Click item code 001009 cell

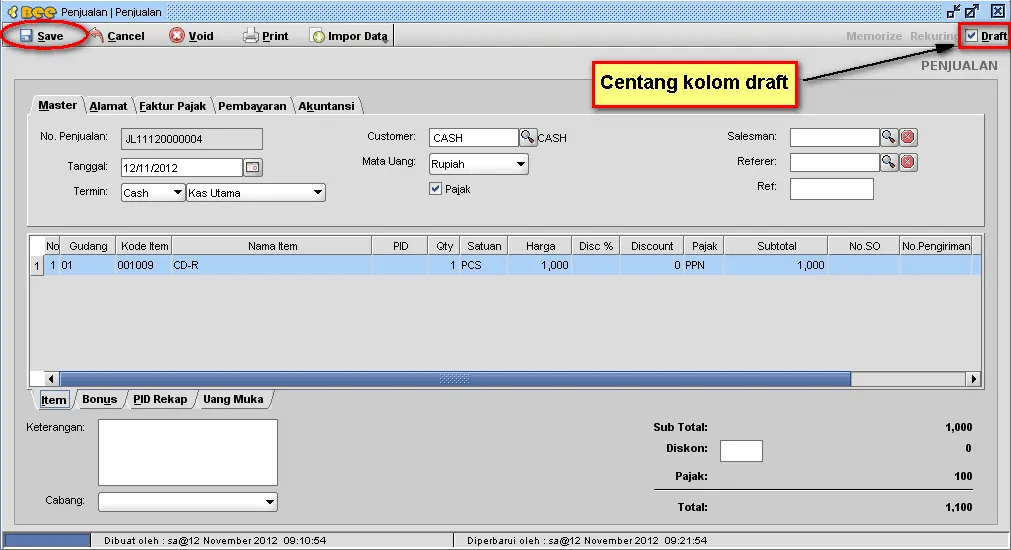click(x=143, y=265)
